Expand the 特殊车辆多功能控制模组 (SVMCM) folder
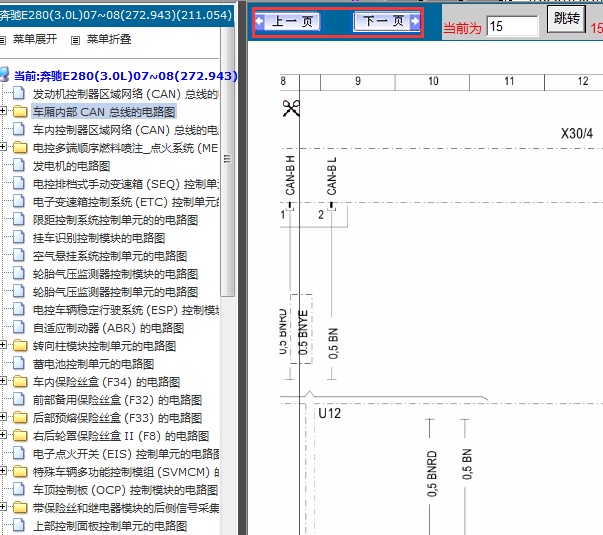The image size is (603, 535). point(3,471)
